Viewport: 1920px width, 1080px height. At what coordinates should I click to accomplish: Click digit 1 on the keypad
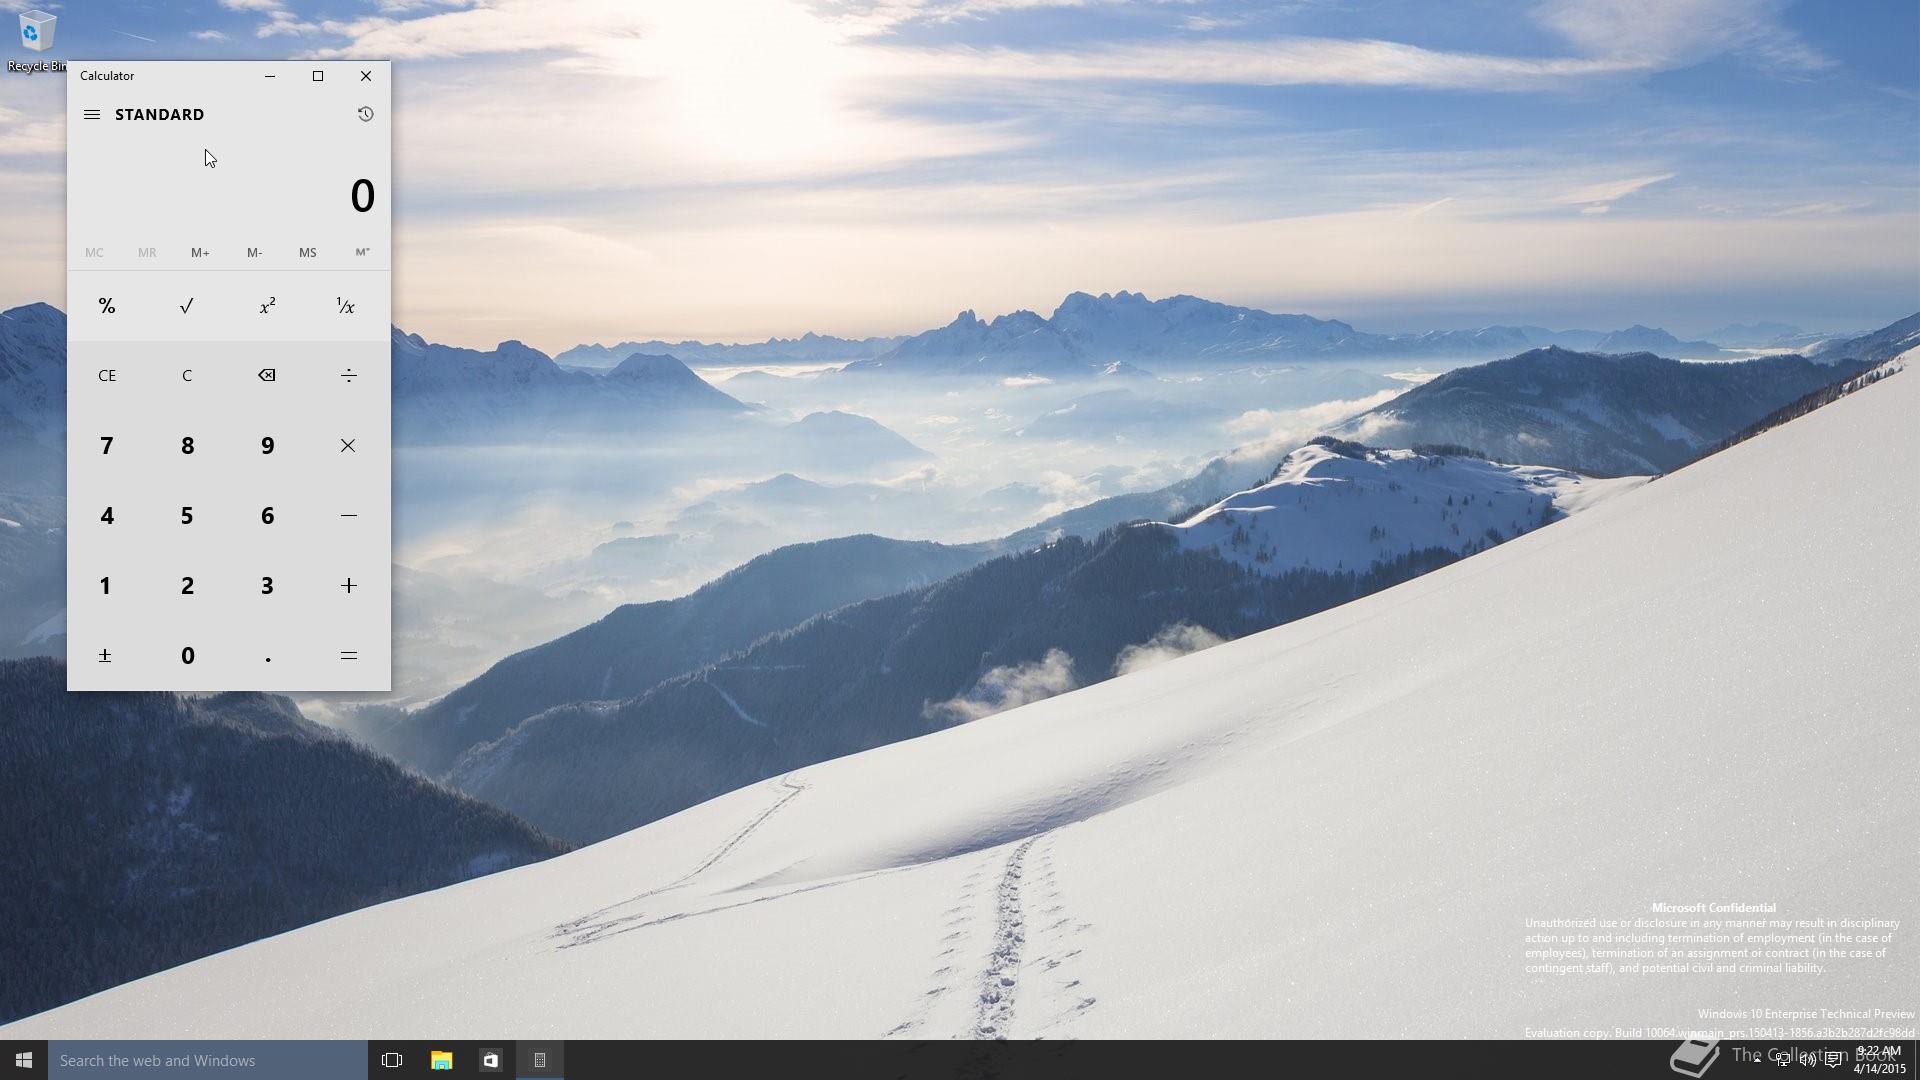pyautogui.click(x=105, y=585)
